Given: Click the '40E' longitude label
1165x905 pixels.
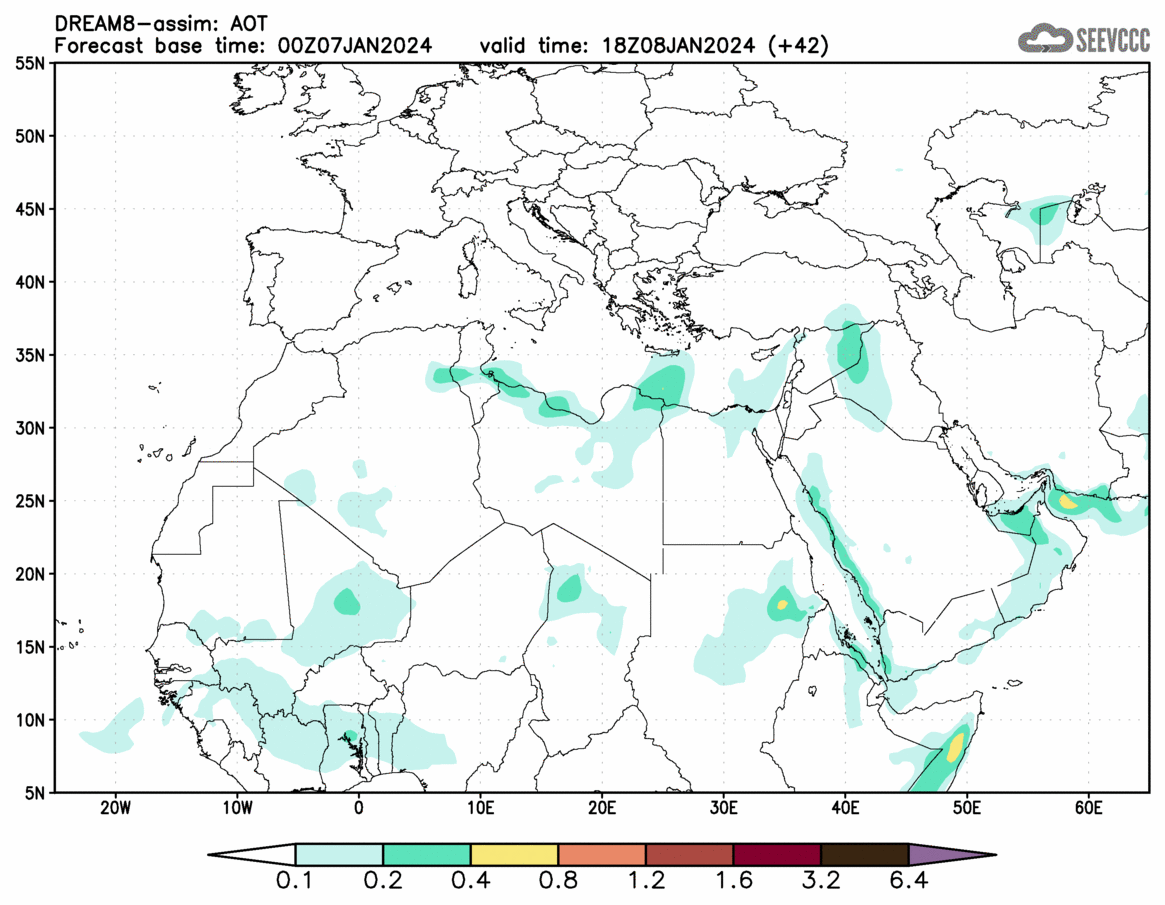Looking at the screenshot, I should [846, 808].
